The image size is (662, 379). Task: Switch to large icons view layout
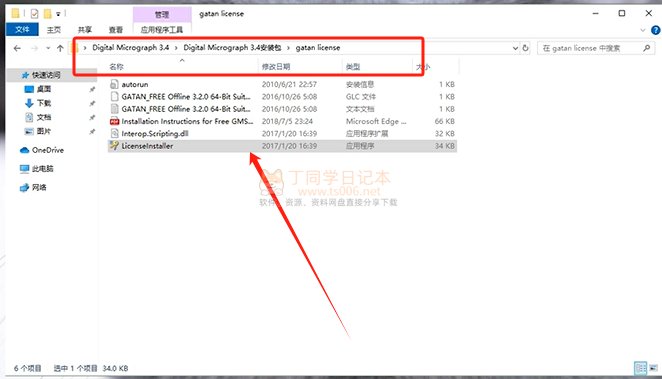pyautogui.click(x=654, y=368)
